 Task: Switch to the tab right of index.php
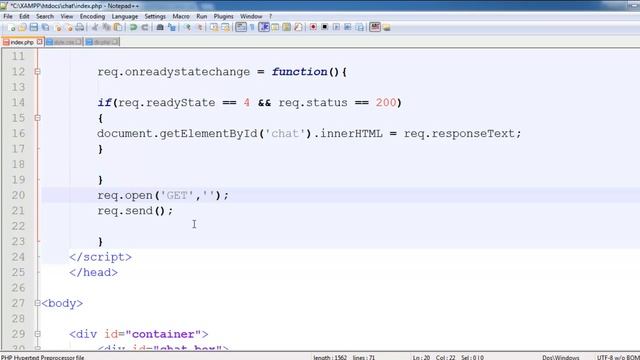point(64,42)
